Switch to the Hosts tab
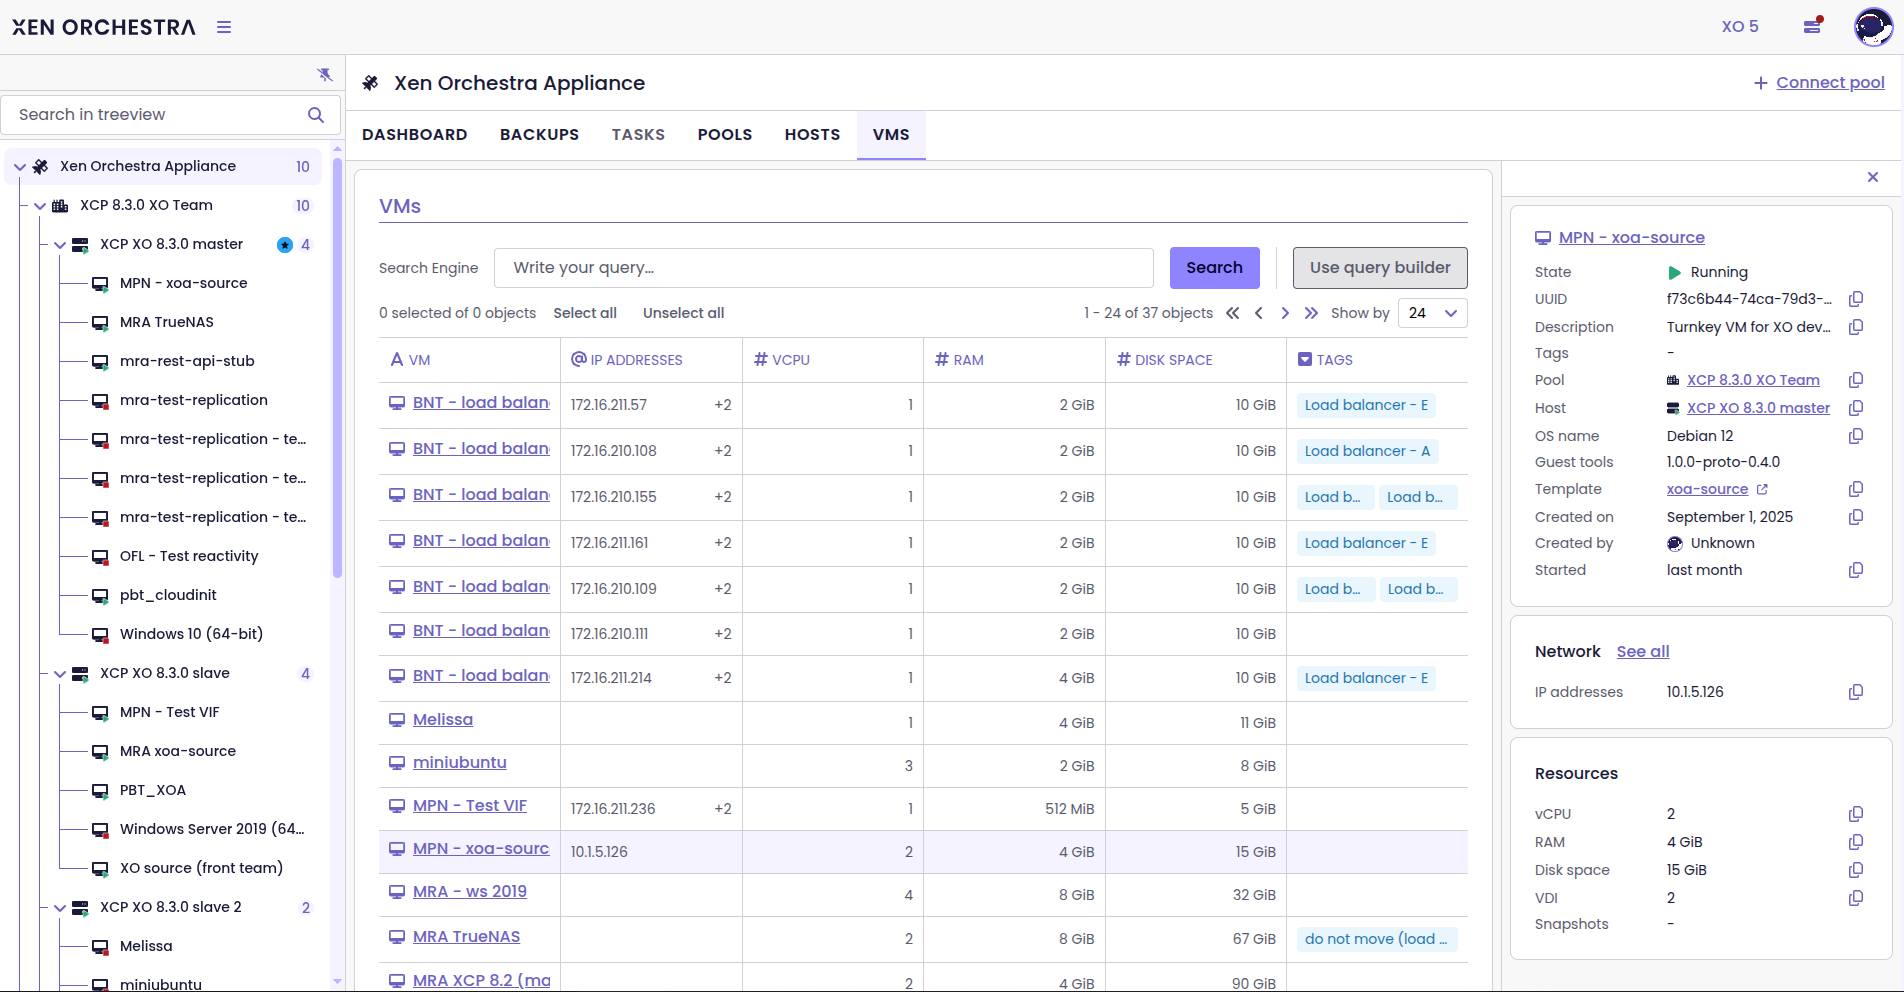This screenshot has height=992, width=1904. pyautogui.click(x=812, y=135)
